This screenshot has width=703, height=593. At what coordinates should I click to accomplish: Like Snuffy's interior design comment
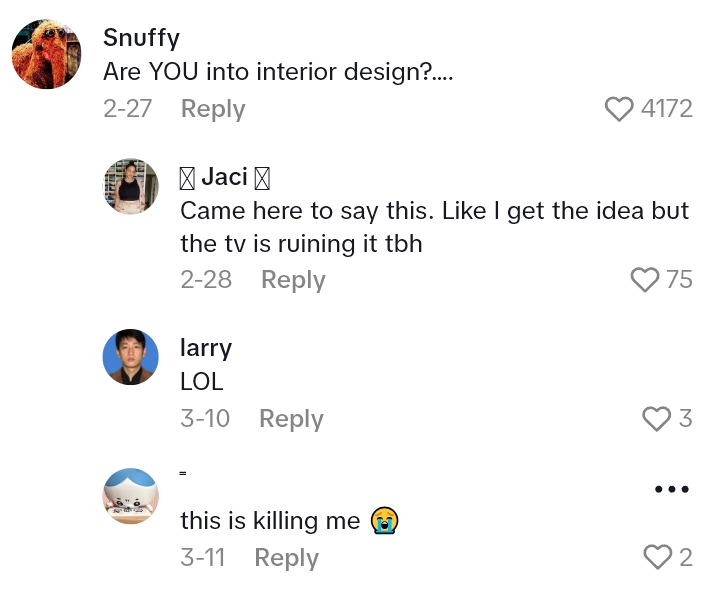click(621, 109)
